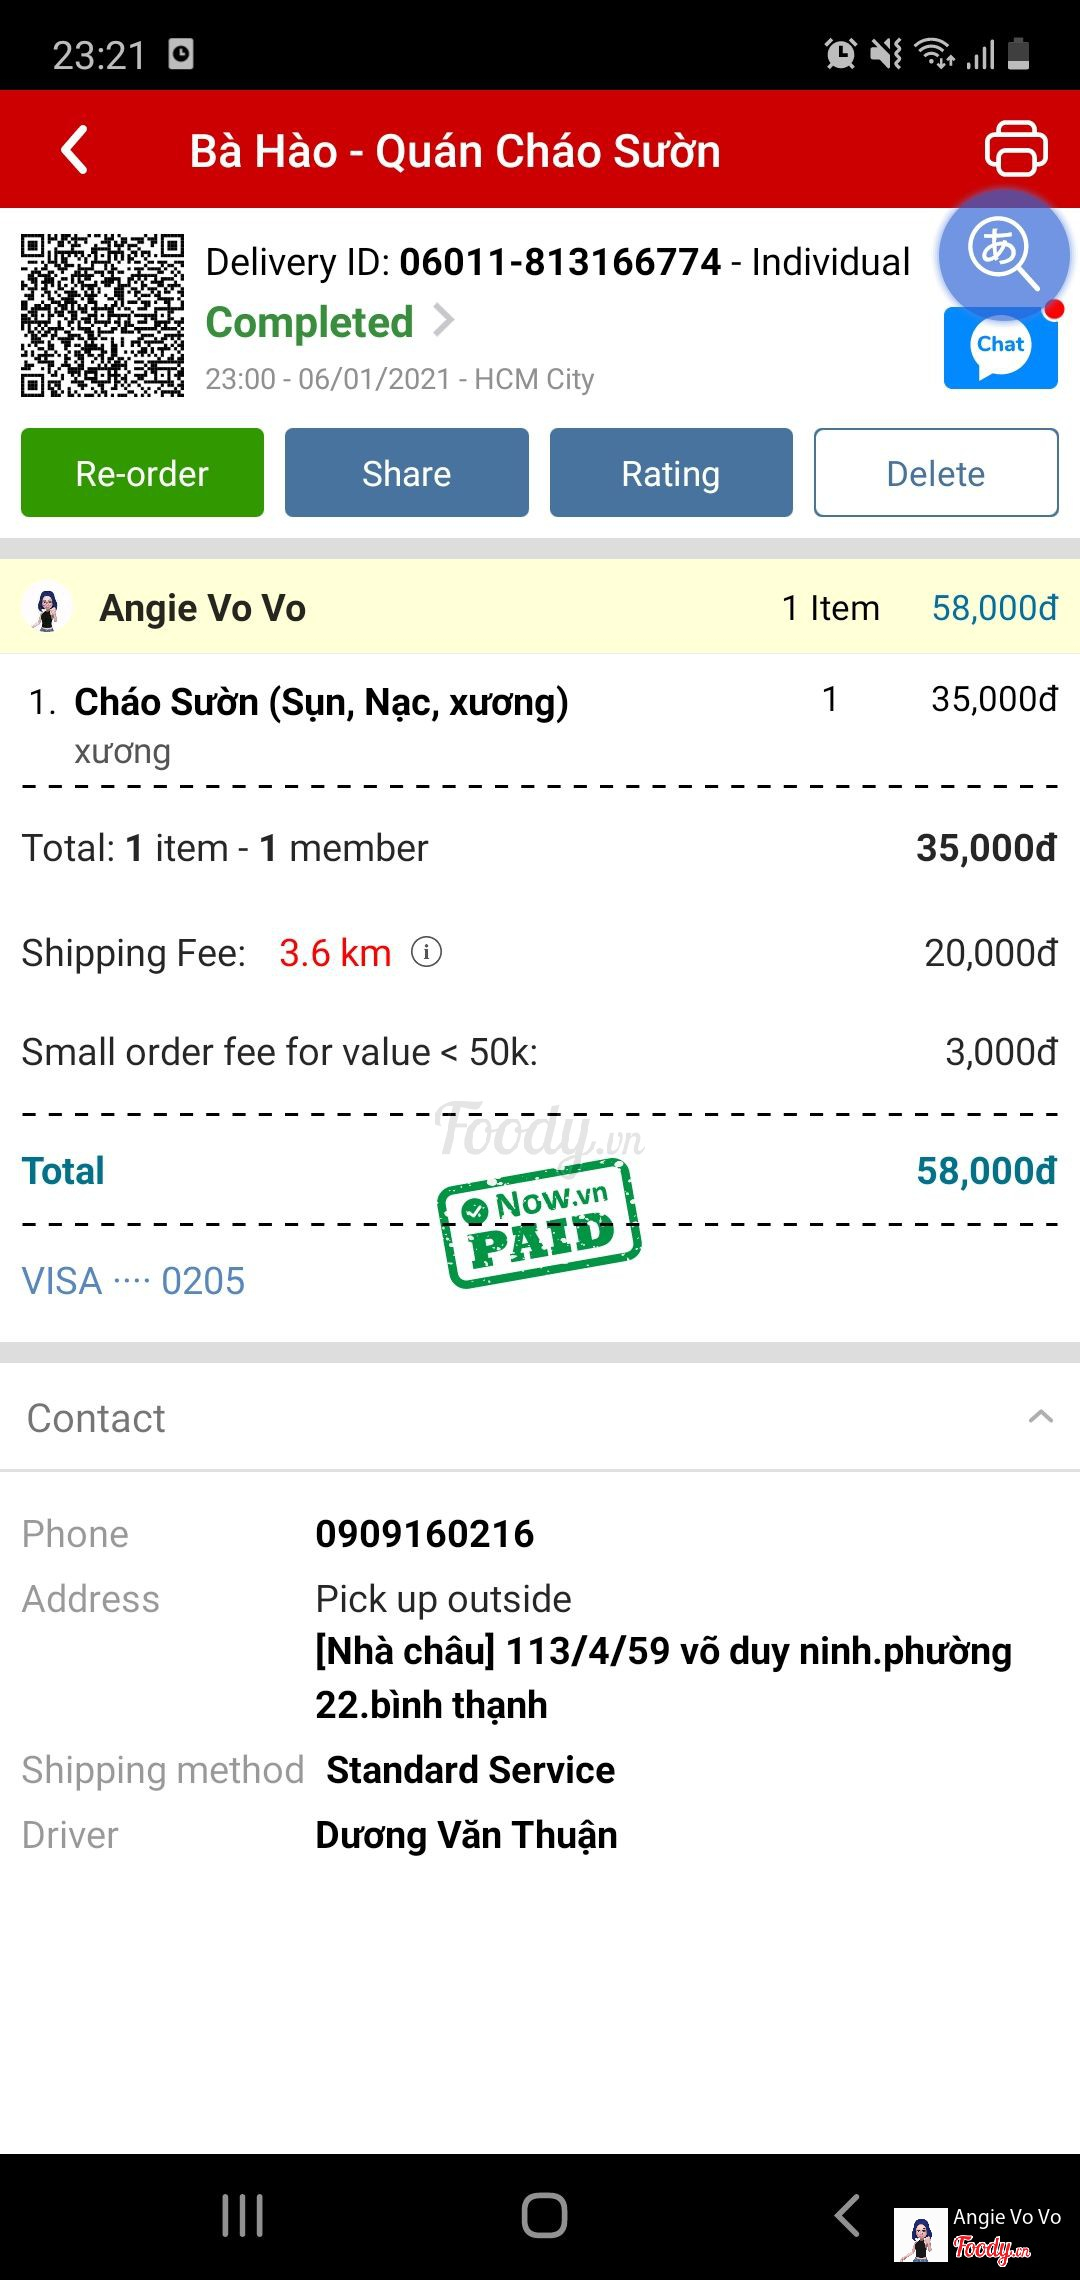The width and height of the screenshot is (1080, 2280).
Task: Tap Angie Vo Vo's avatar picture
Action: [47, 608]
